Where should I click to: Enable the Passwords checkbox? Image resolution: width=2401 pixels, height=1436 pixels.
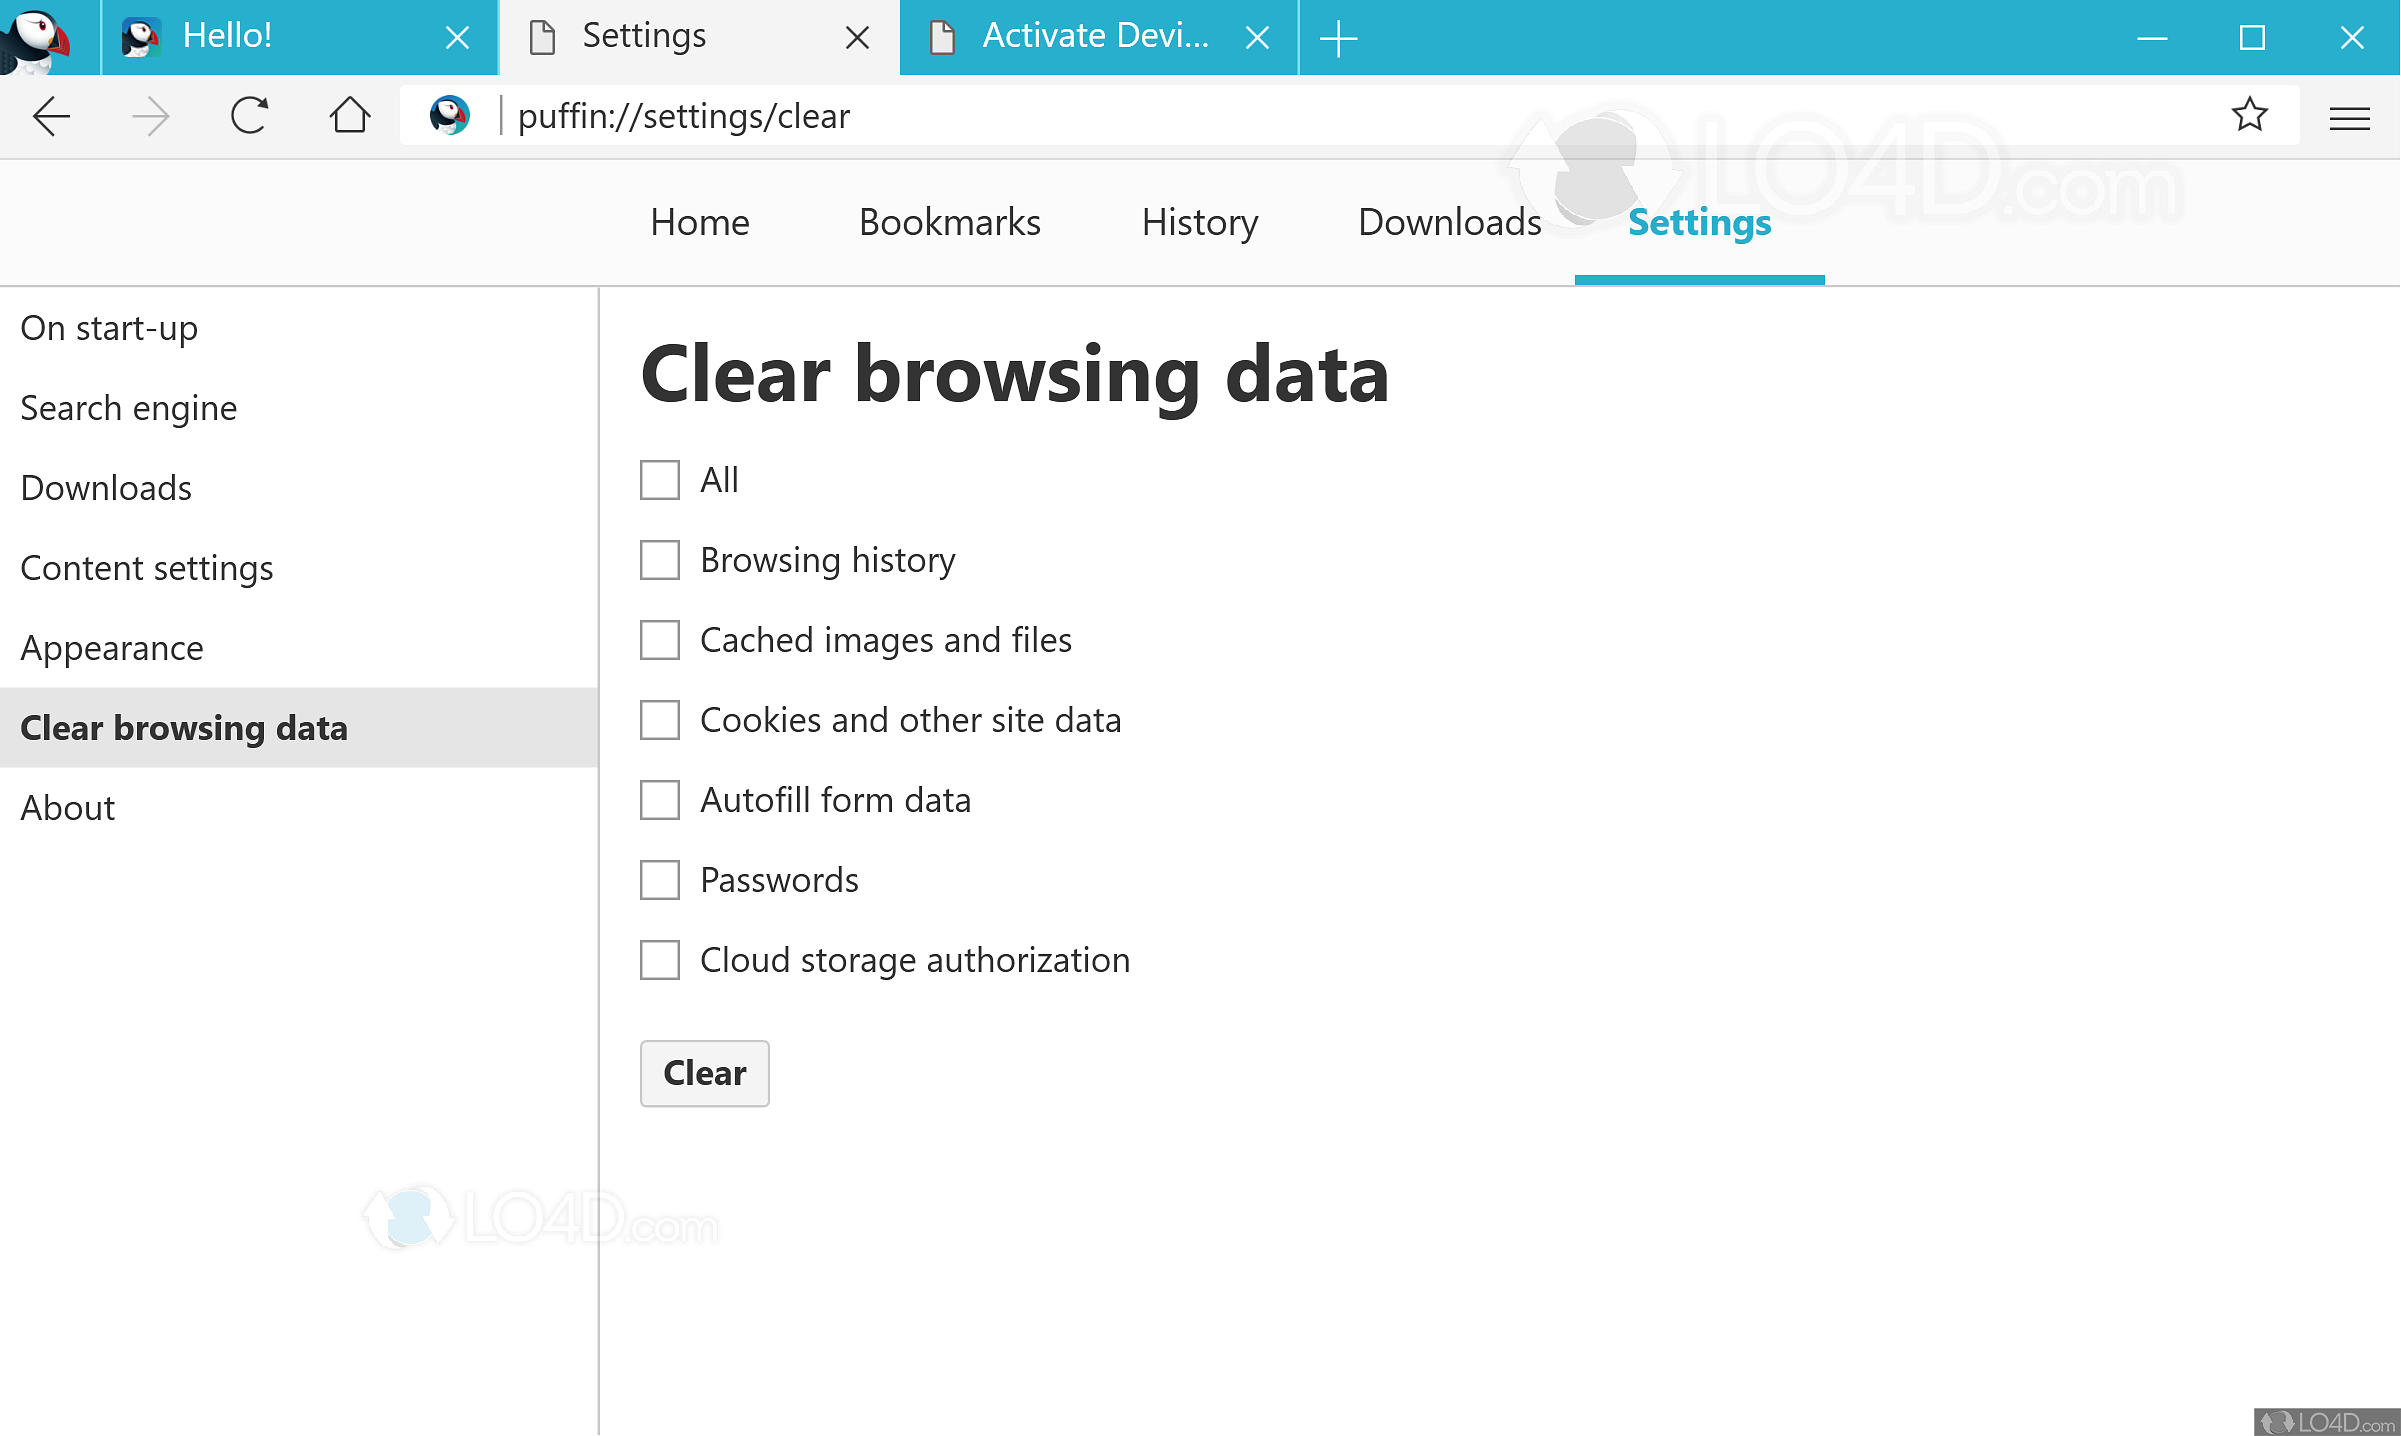coord(659,880)
